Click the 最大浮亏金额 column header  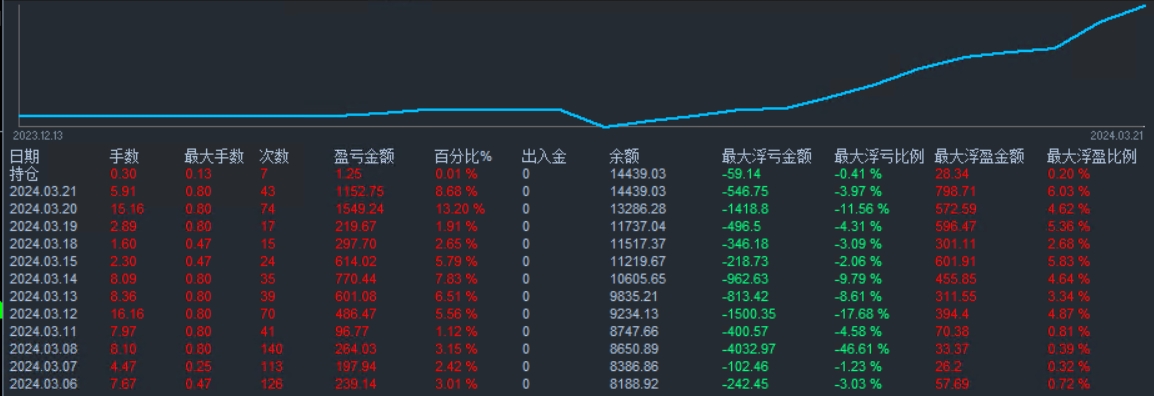[767, 156]
